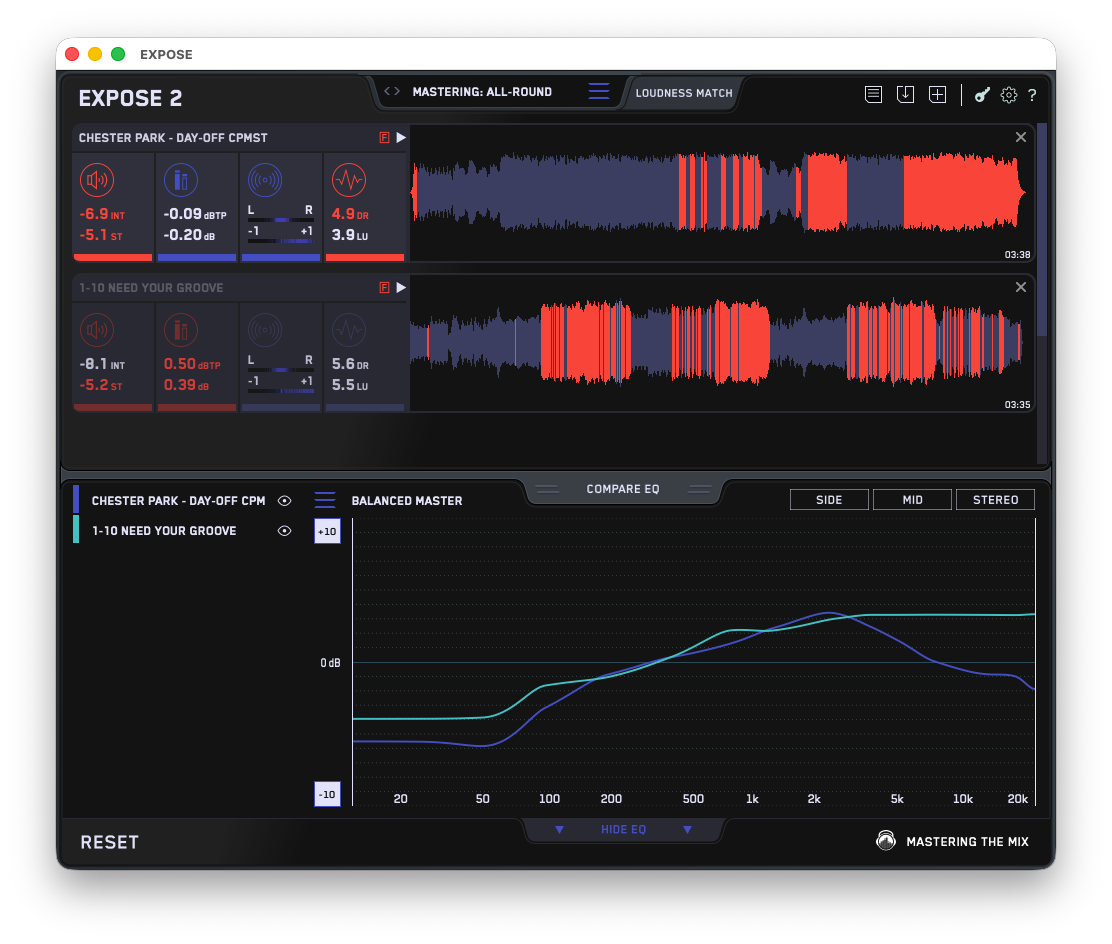The image size is (1112, 944).
Task: Remove the Chester Park track with its X
Action: pos(1021,137)
